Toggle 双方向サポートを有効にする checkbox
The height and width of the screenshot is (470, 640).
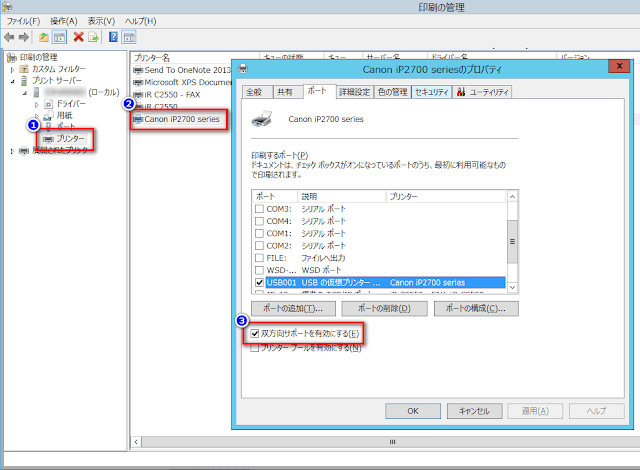[x=255, y=334]
